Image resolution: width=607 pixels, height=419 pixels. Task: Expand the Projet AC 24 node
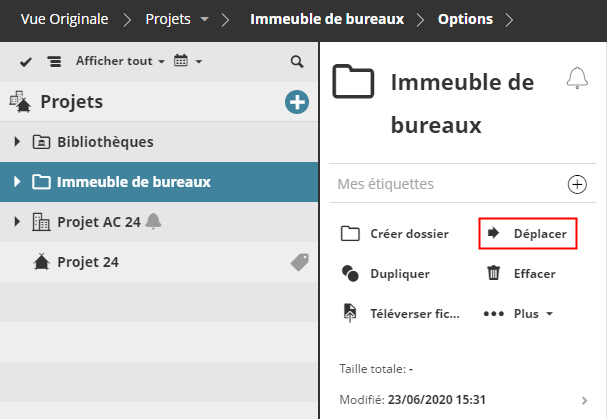click(x=17, y=221)
